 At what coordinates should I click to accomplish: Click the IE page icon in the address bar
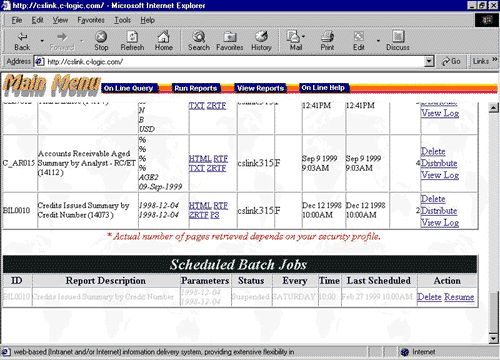pyautogui.click(x=40, y=62)
